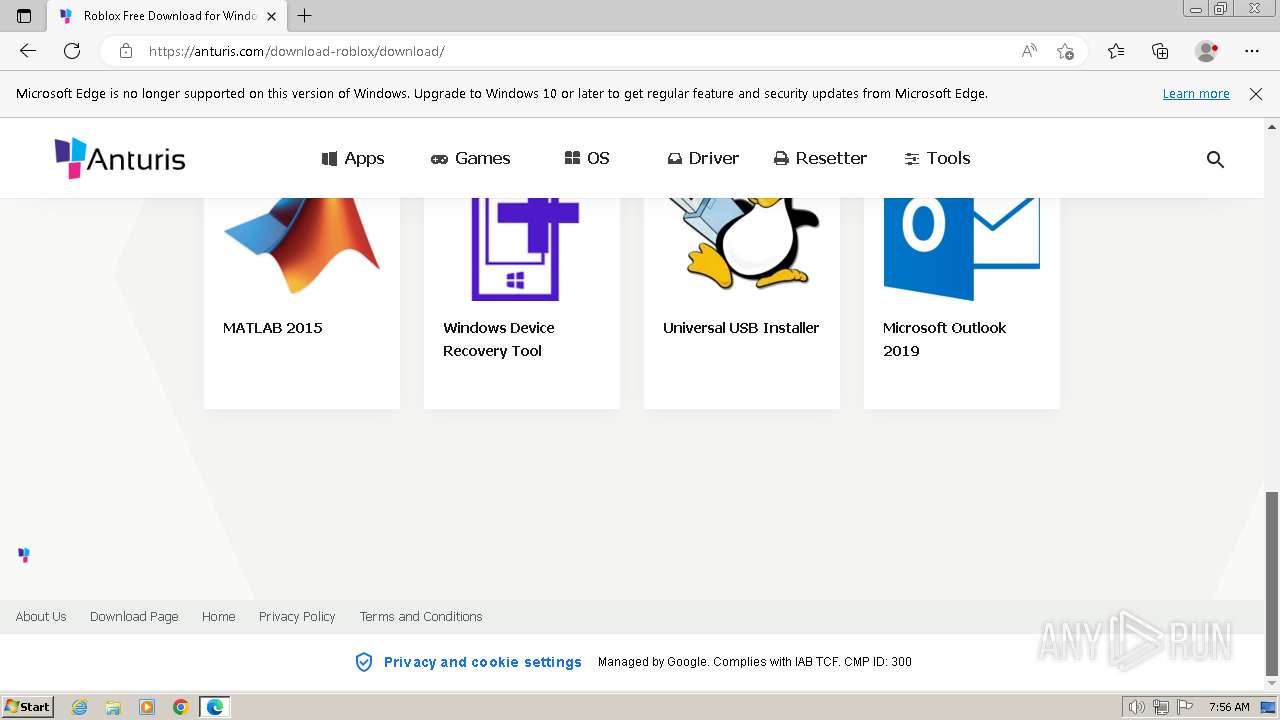Screen dimensions: 1280x720
Task: Open Terms and Conditions footer link
Action: point(421,616)
